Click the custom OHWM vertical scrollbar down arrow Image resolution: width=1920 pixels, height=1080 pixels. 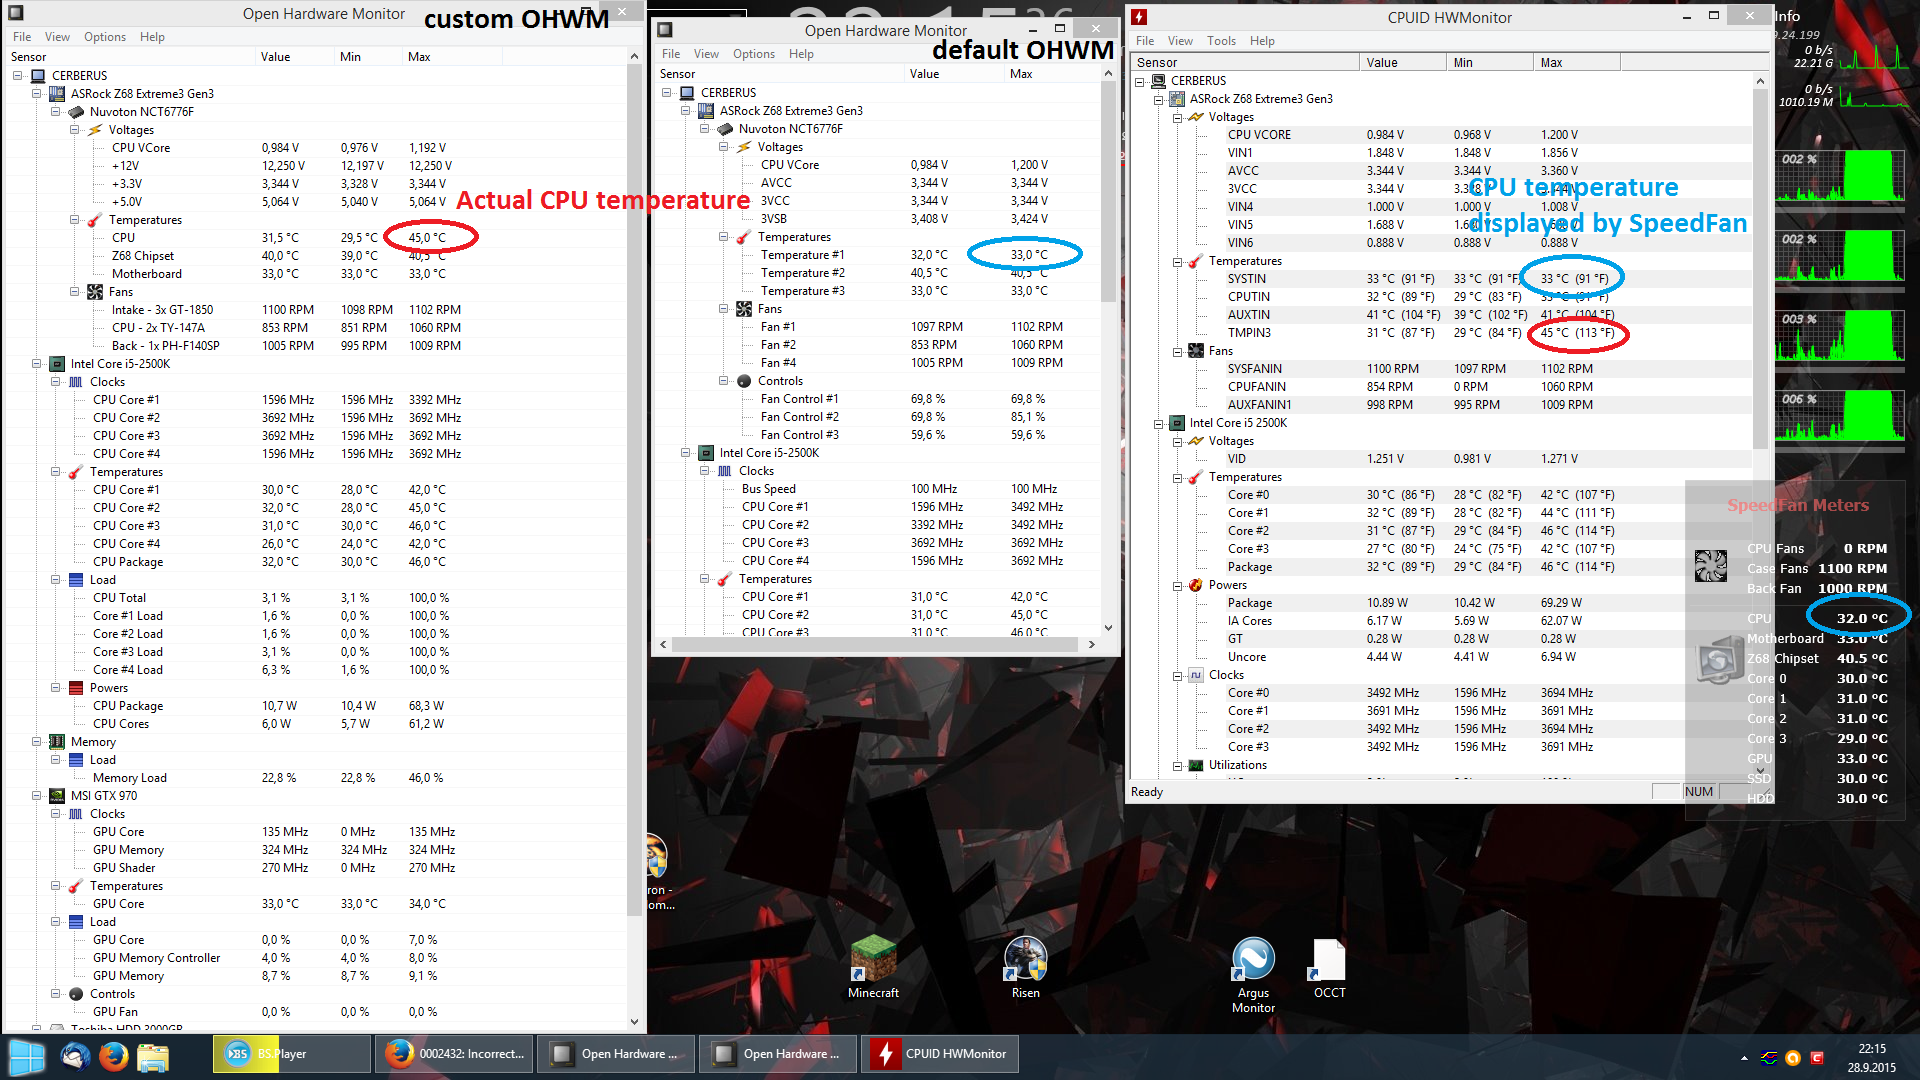click(634, 1022)
